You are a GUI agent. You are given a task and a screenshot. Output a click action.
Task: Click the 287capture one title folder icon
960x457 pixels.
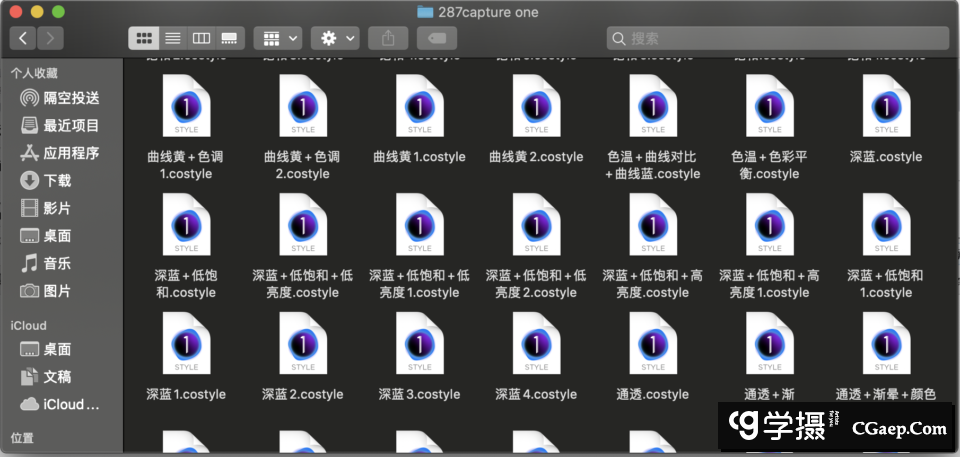coord(425,12)
